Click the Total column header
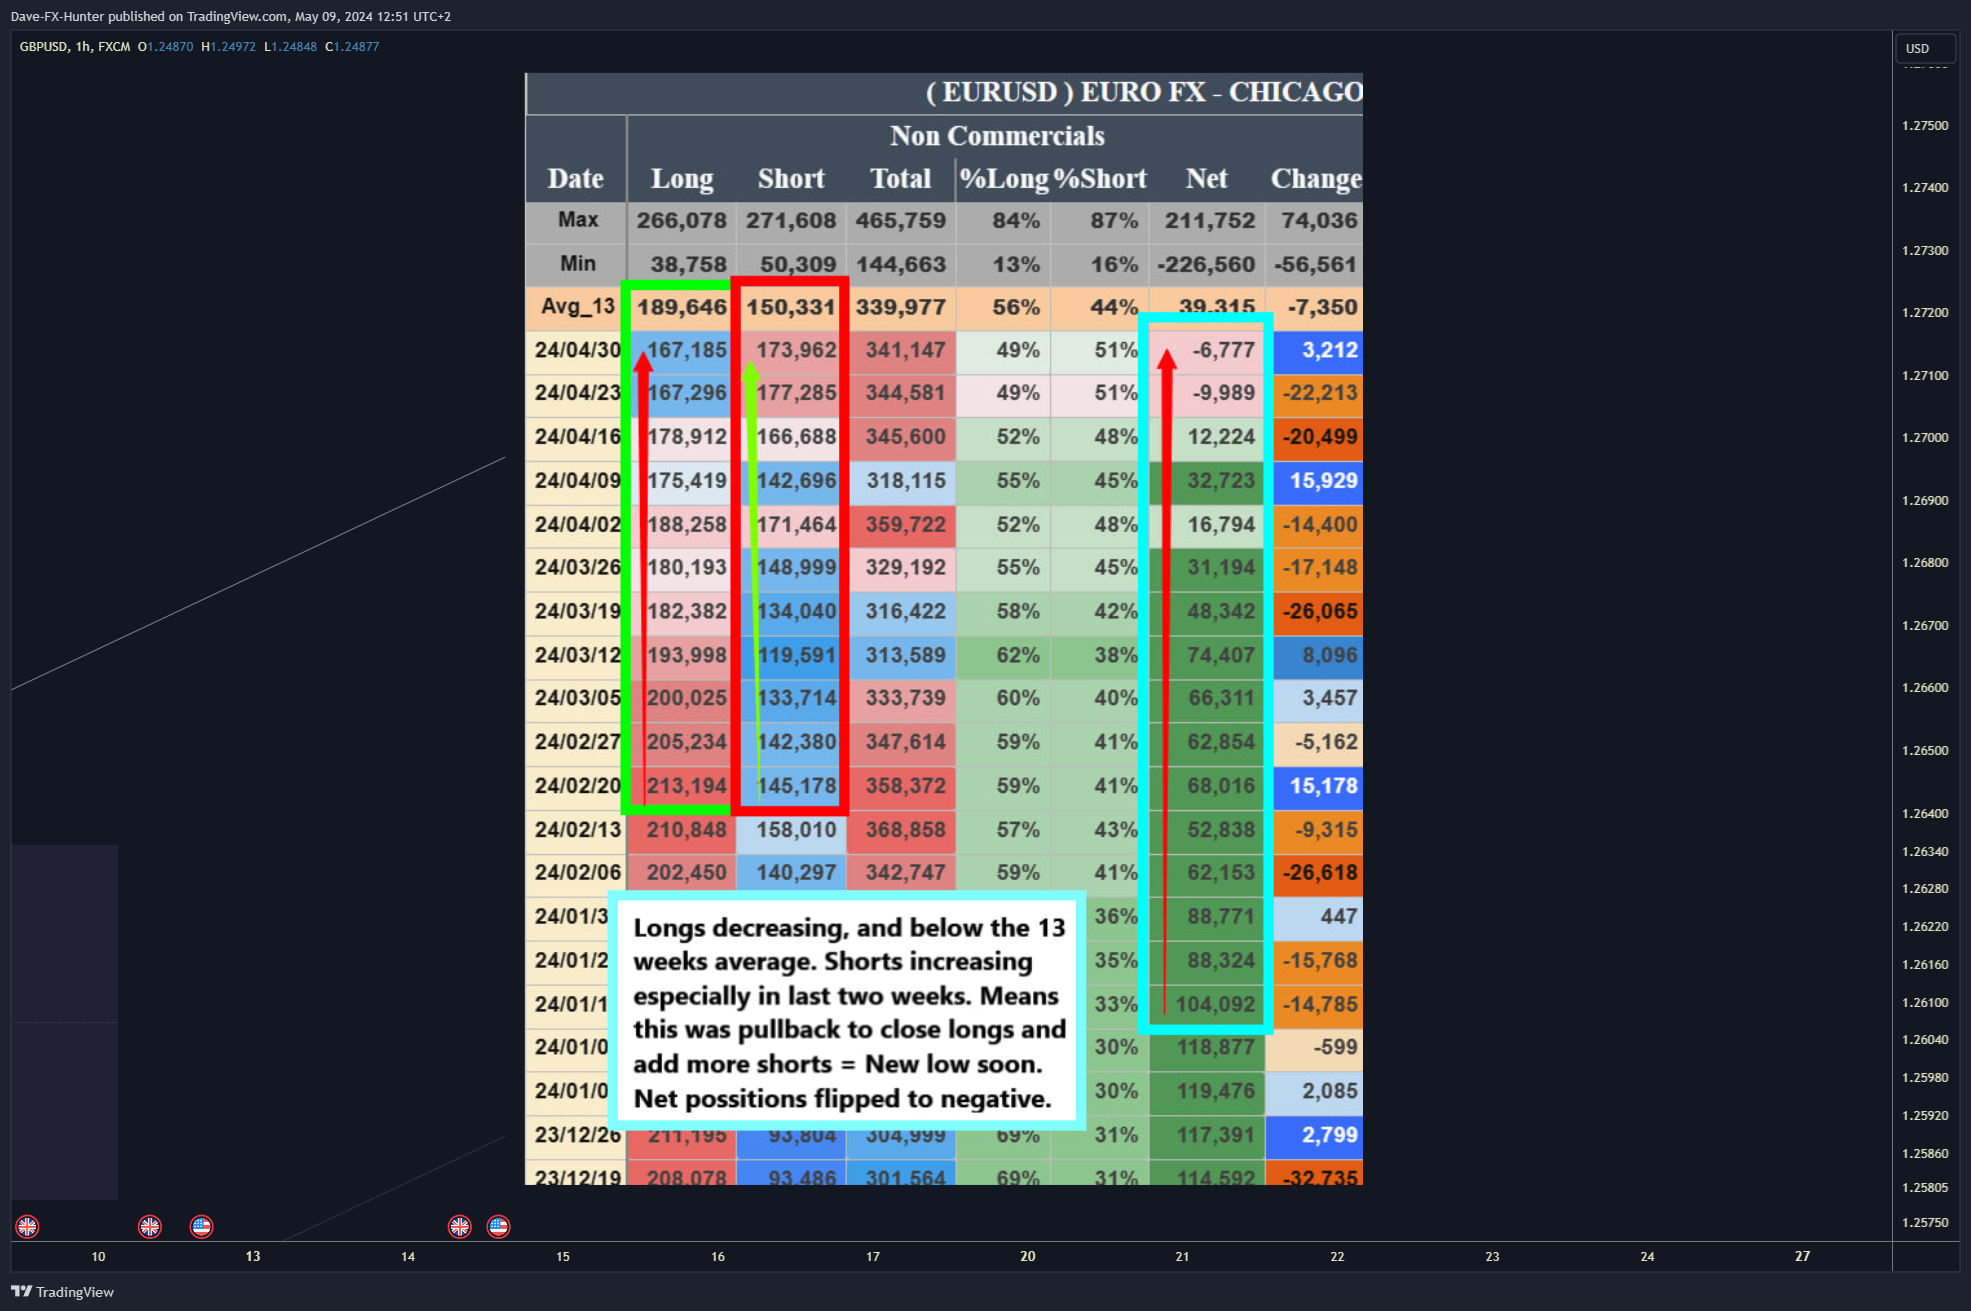1971x1311 pixels. coord(900,178)
